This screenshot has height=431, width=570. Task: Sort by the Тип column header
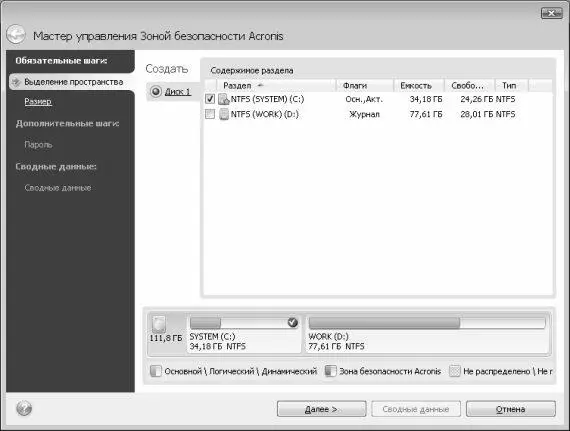[512, 86]
